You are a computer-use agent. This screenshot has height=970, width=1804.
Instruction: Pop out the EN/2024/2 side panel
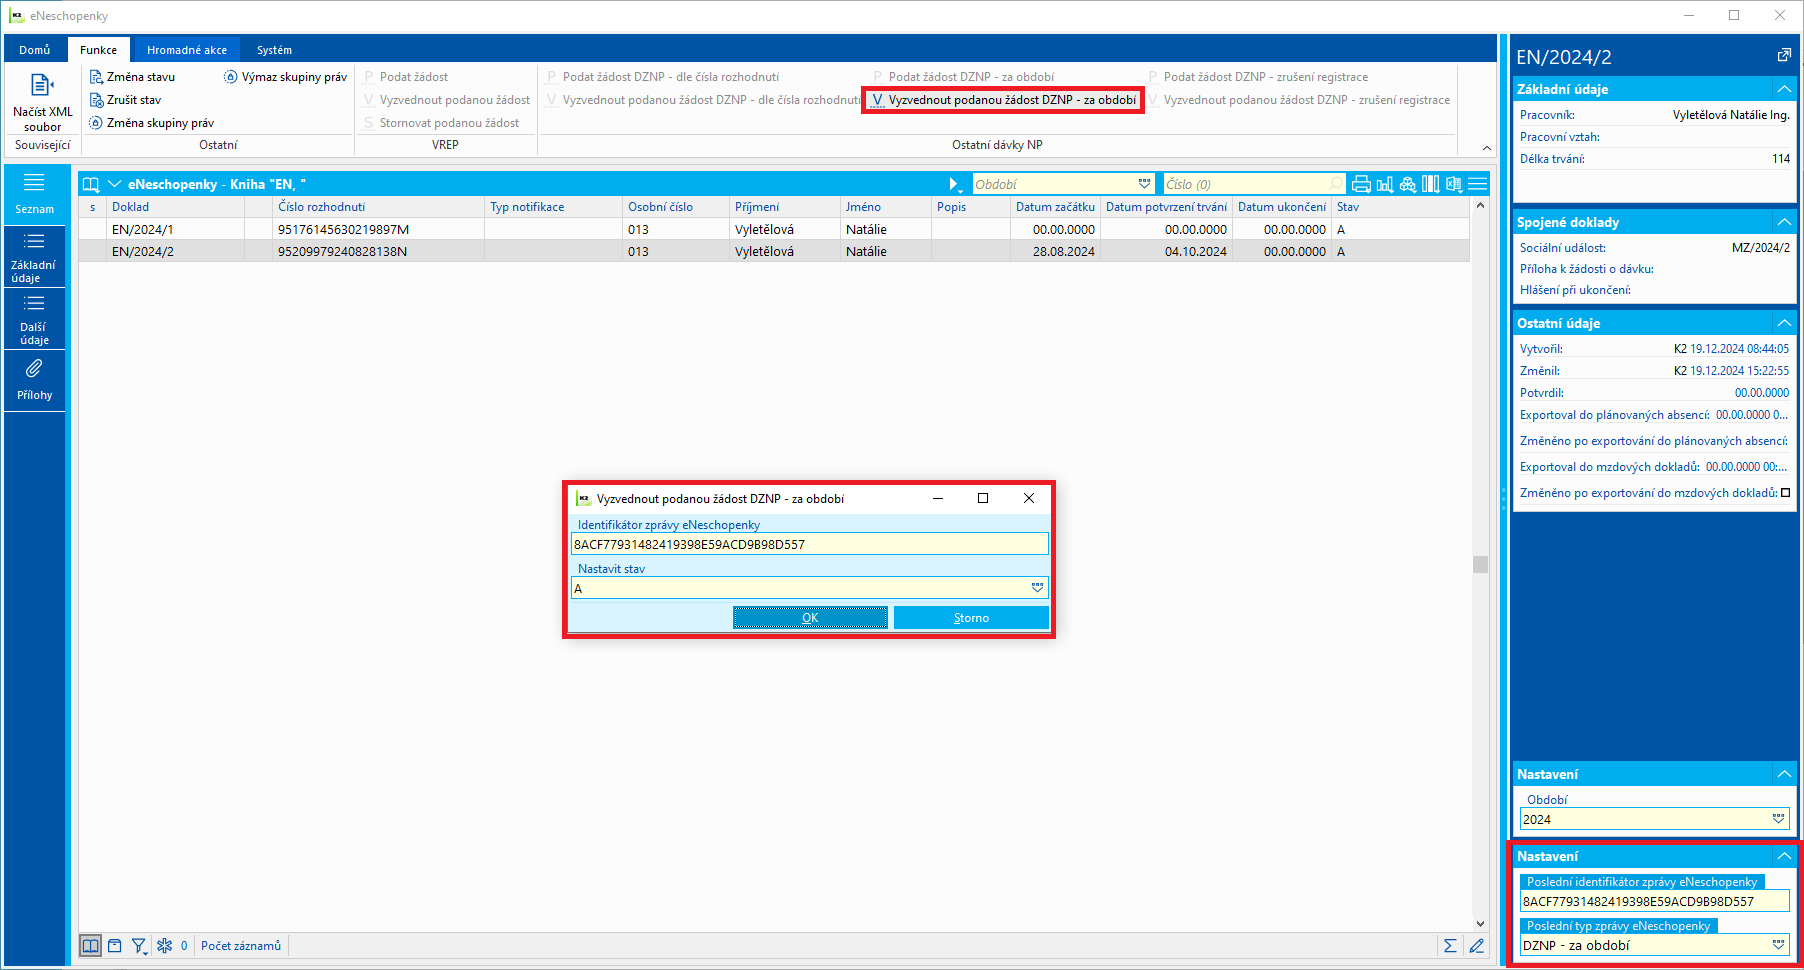click(x=1784, y=56)
